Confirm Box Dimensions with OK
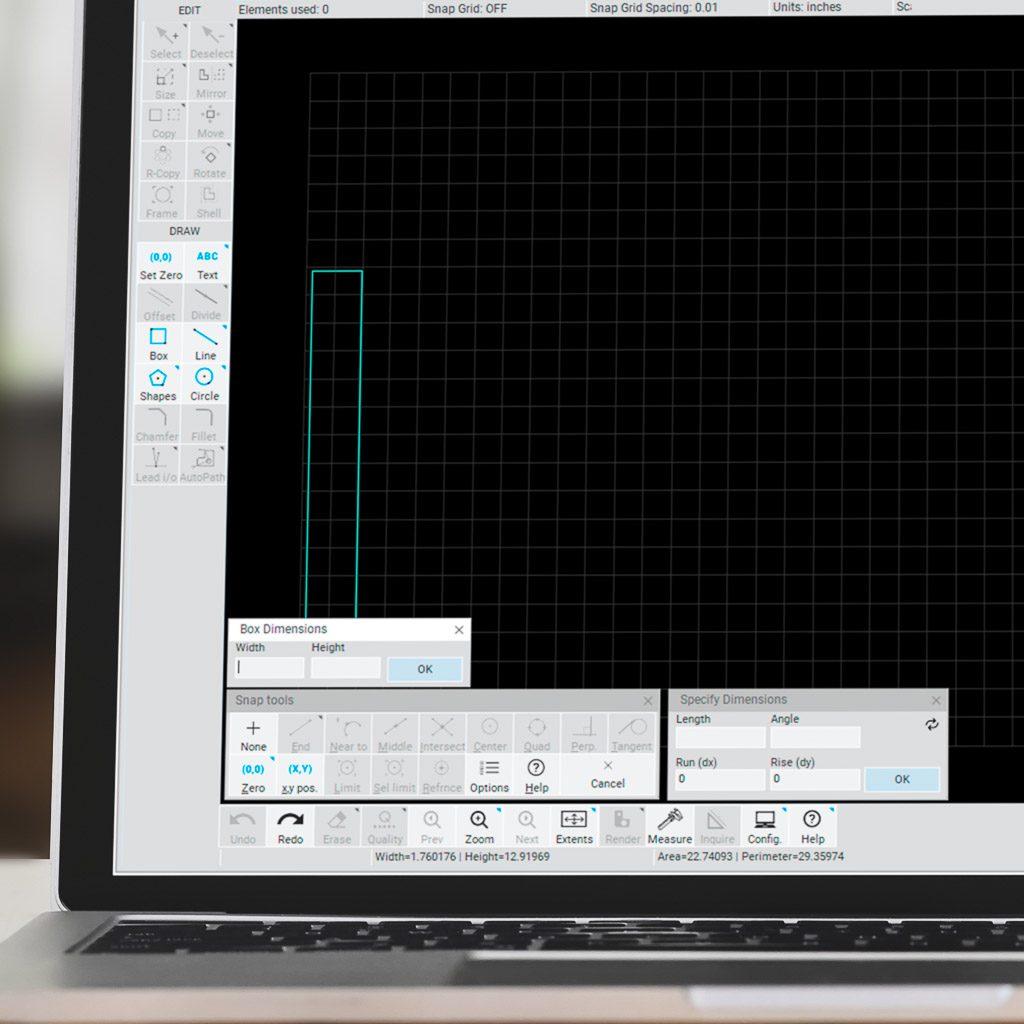The width and height of the screenshot is (1024, 1024). pyautogui.click(x=424, y=669)
